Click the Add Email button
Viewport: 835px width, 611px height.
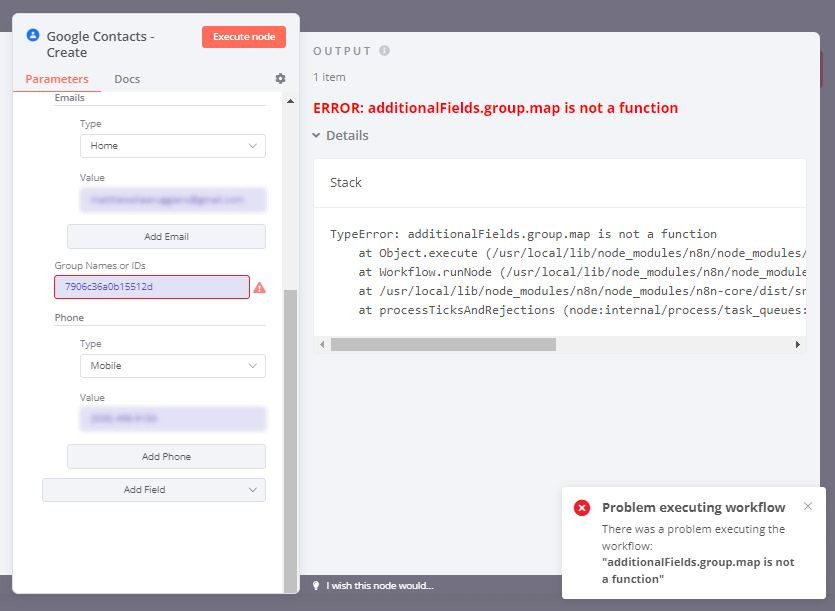pyautogui.click(x=166, y=237)
